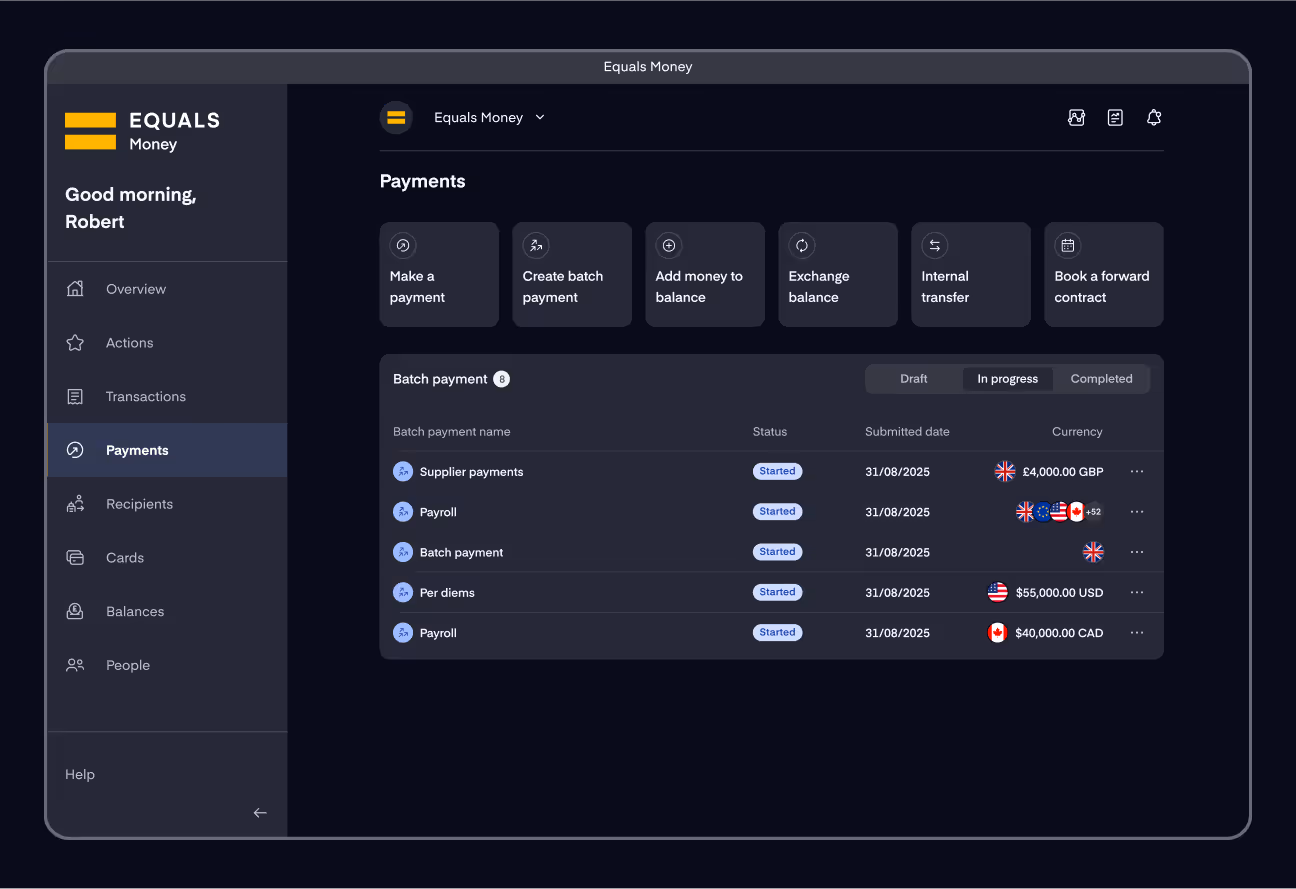Go to Transactions in the sidebar

pyautogui.click(x=166, y=397)
